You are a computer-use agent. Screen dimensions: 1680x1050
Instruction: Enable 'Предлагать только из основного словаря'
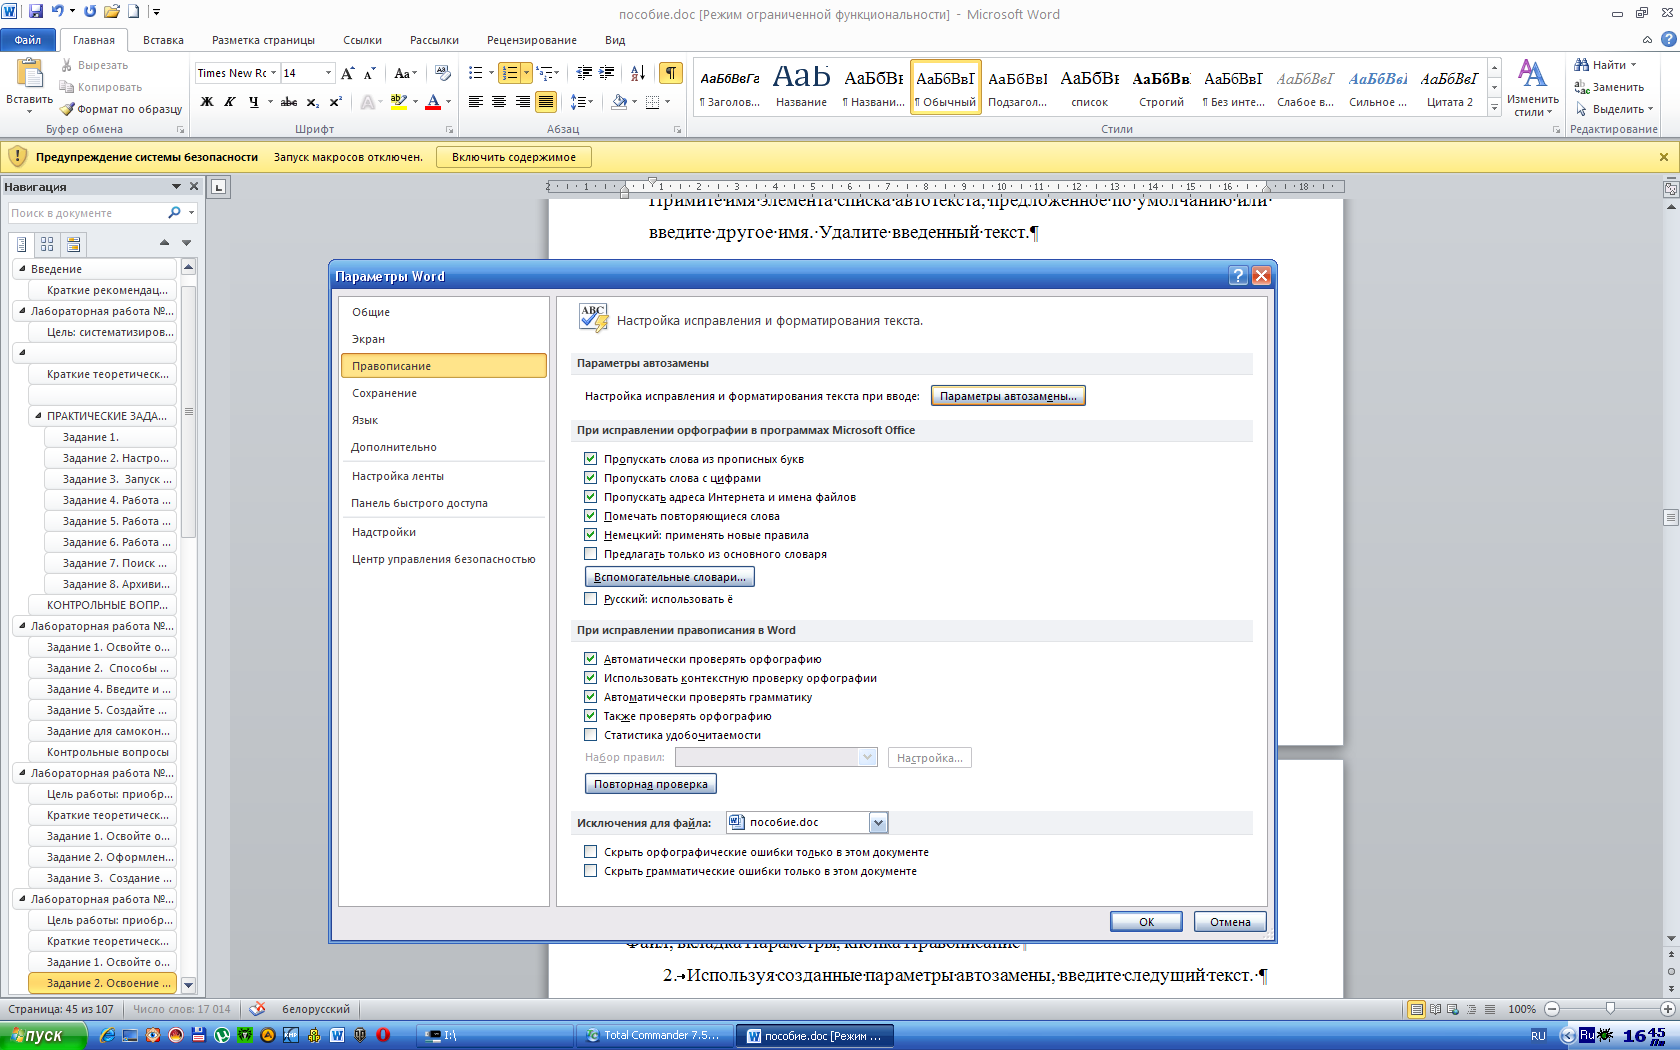point(590,554)
